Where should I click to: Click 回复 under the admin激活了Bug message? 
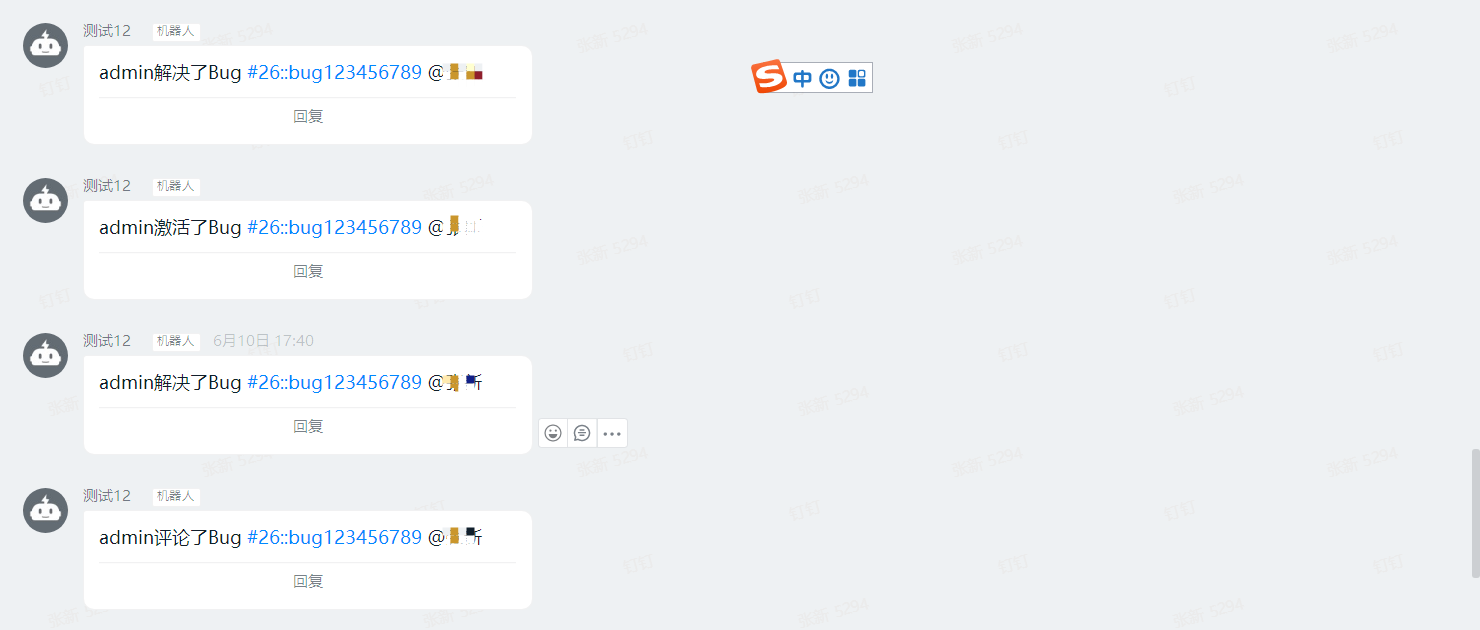[x=308, y=271]
